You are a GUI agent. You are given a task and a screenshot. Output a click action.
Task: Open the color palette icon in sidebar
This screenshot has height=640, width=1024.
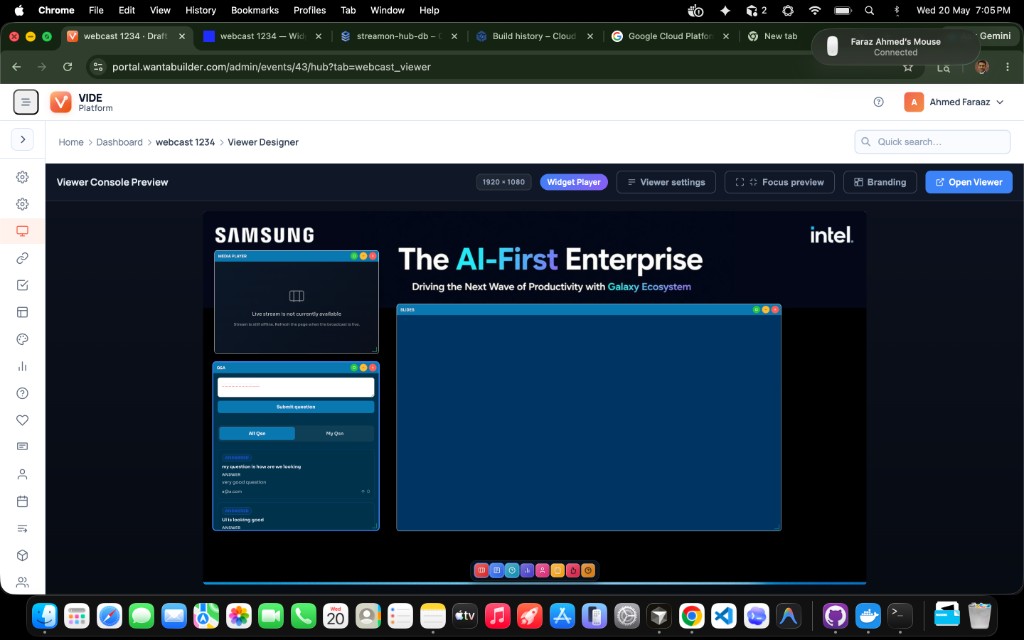[22, 339]
